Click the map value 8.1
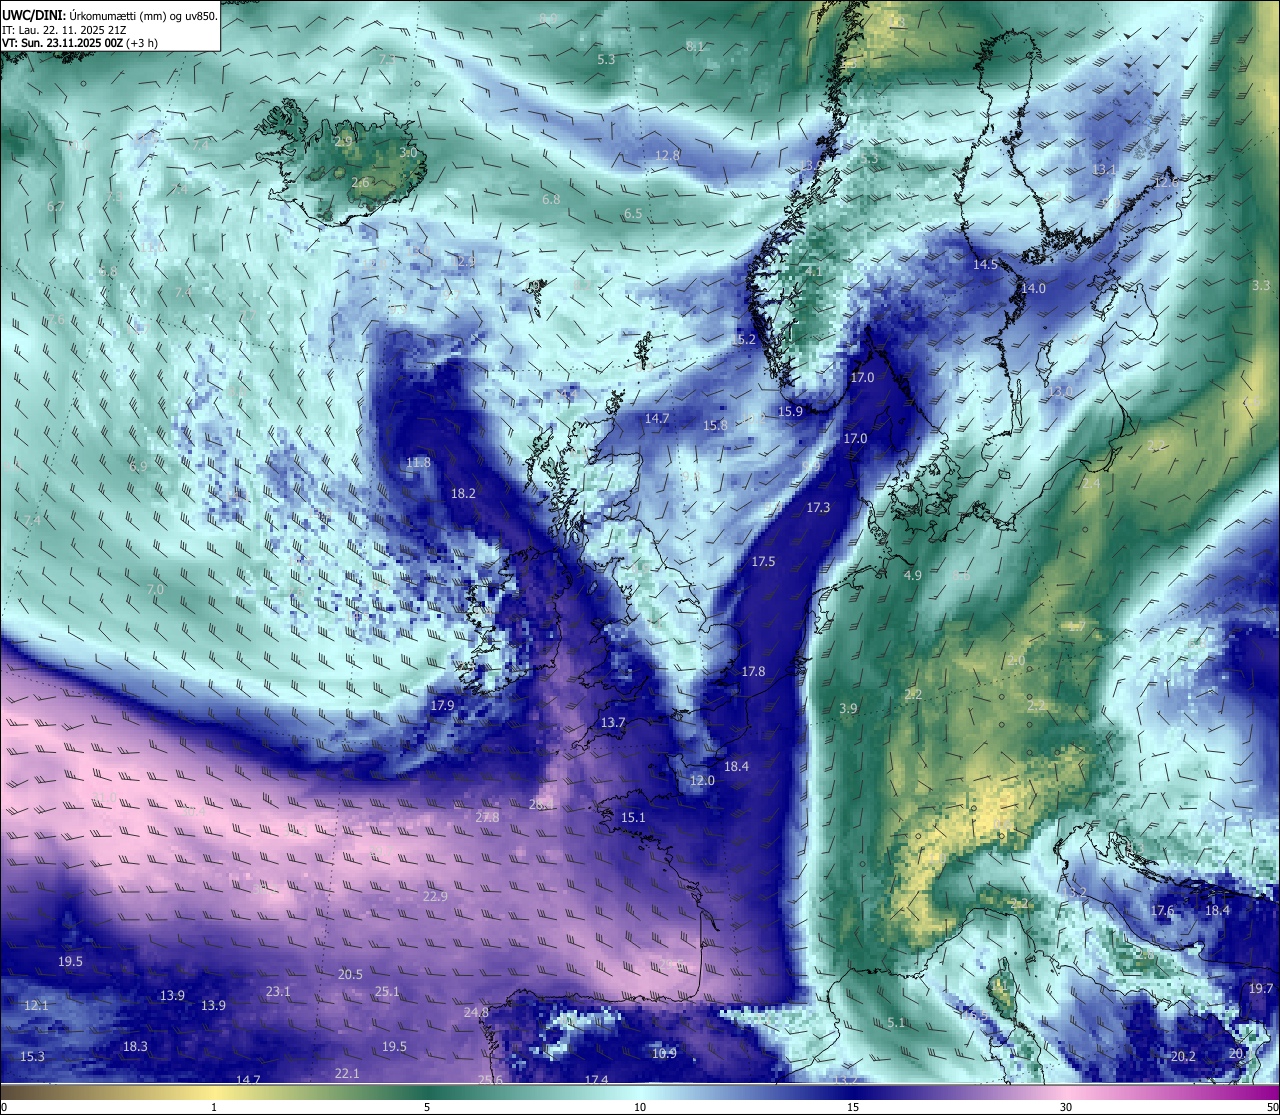 [x=695, y=46]
